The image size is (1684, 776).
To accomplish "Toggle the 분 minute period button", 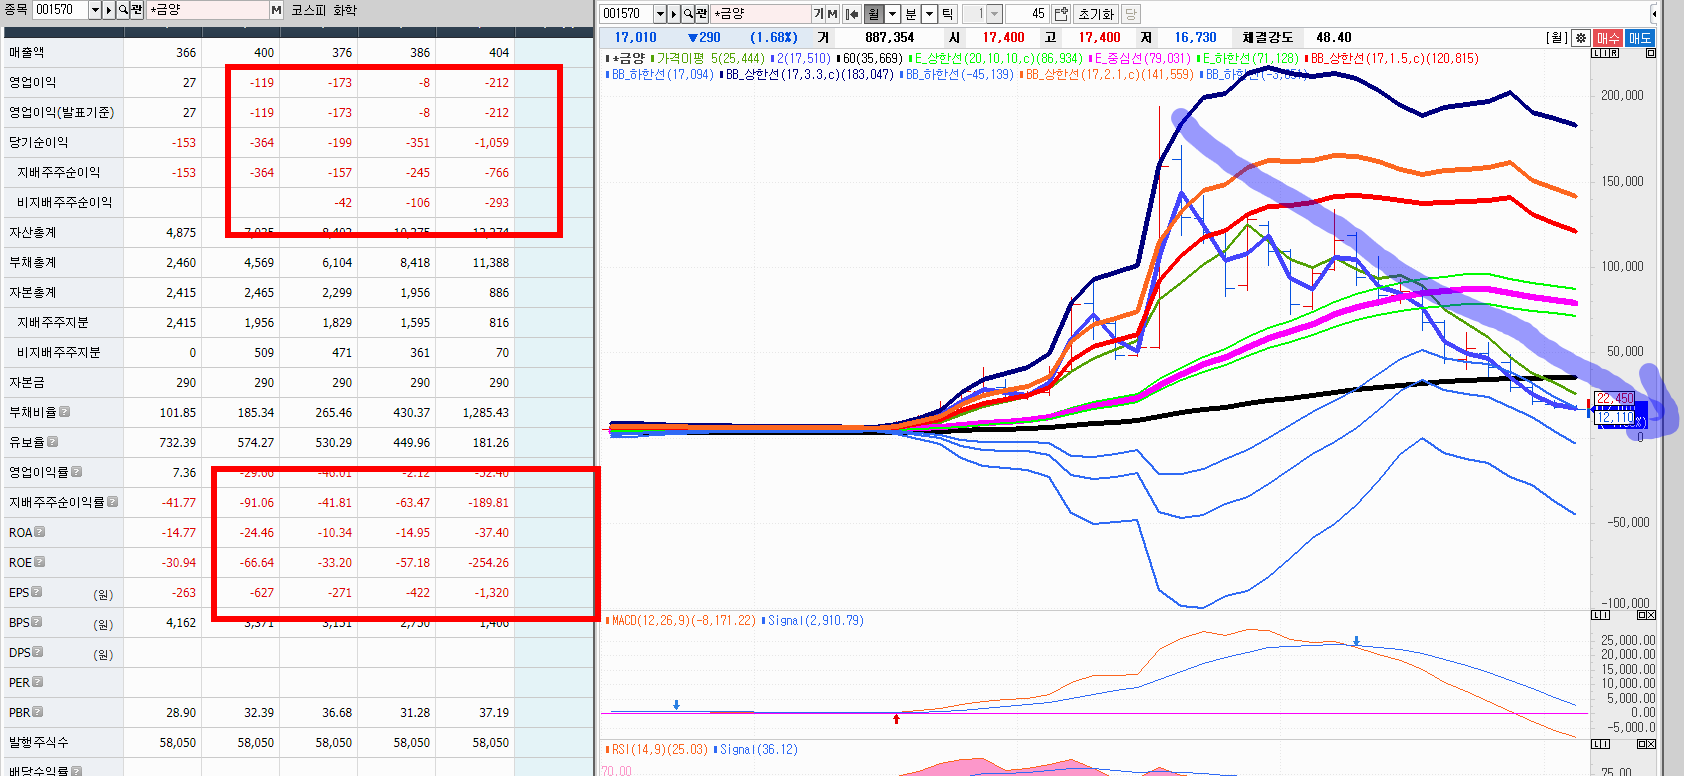I will coord(911,14).
